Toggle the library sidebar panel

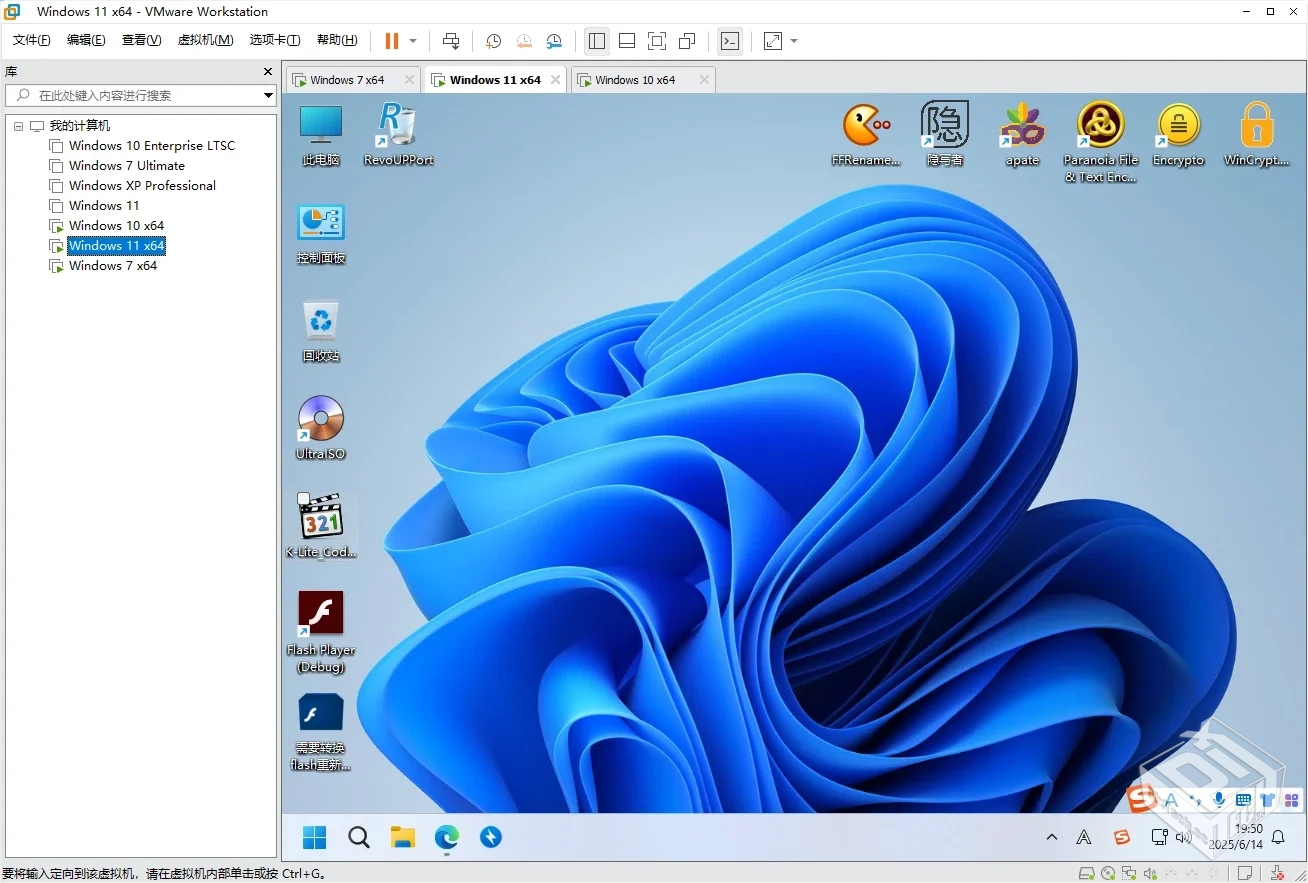[597, 41]
